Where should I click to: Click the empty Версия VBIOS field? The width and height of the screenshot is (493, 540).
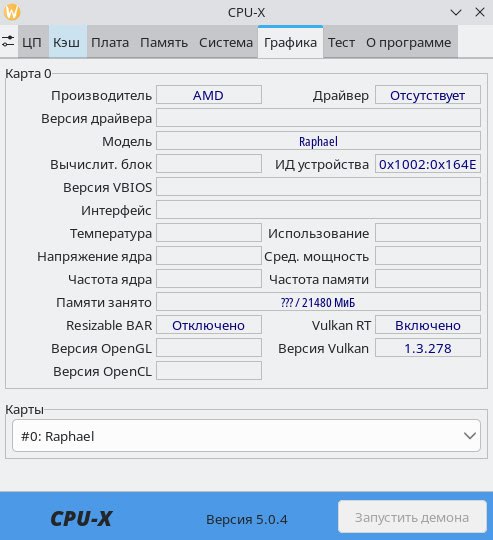coord(318,187)
